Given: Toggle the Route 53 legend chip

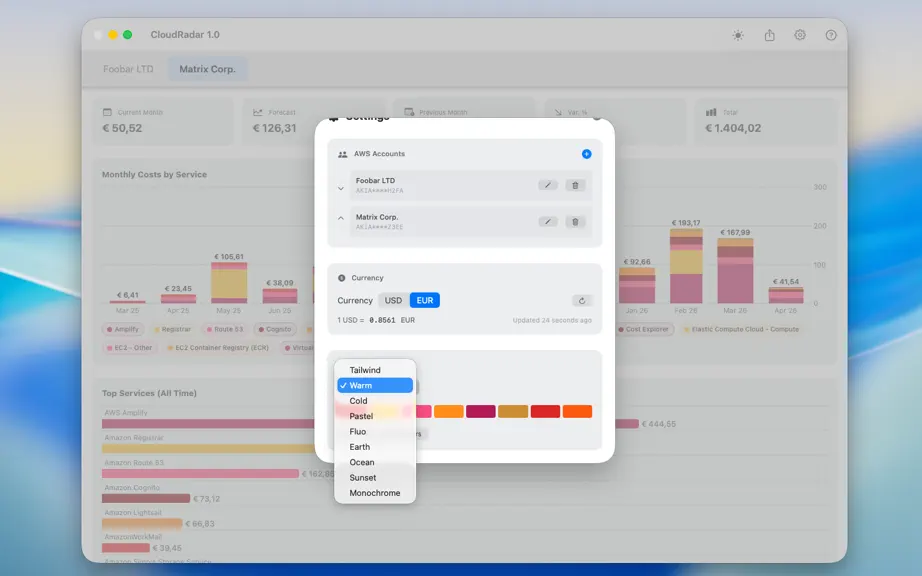Looking at the screenshot, I should [x=225, y=329].
